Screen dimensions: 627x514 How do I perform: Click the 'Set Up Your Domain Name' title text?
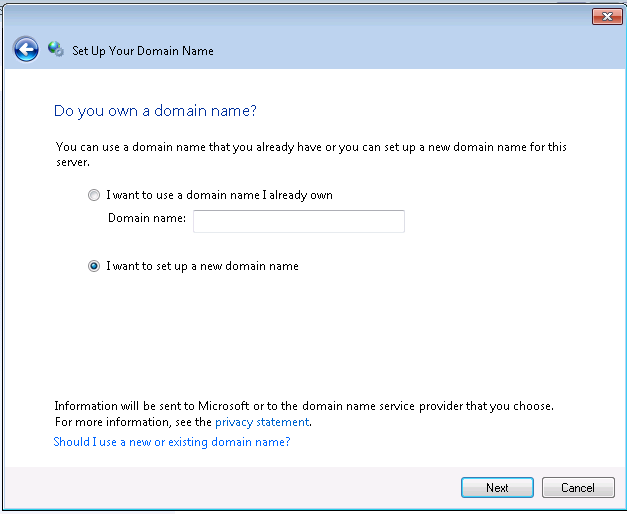click(143, 50)
